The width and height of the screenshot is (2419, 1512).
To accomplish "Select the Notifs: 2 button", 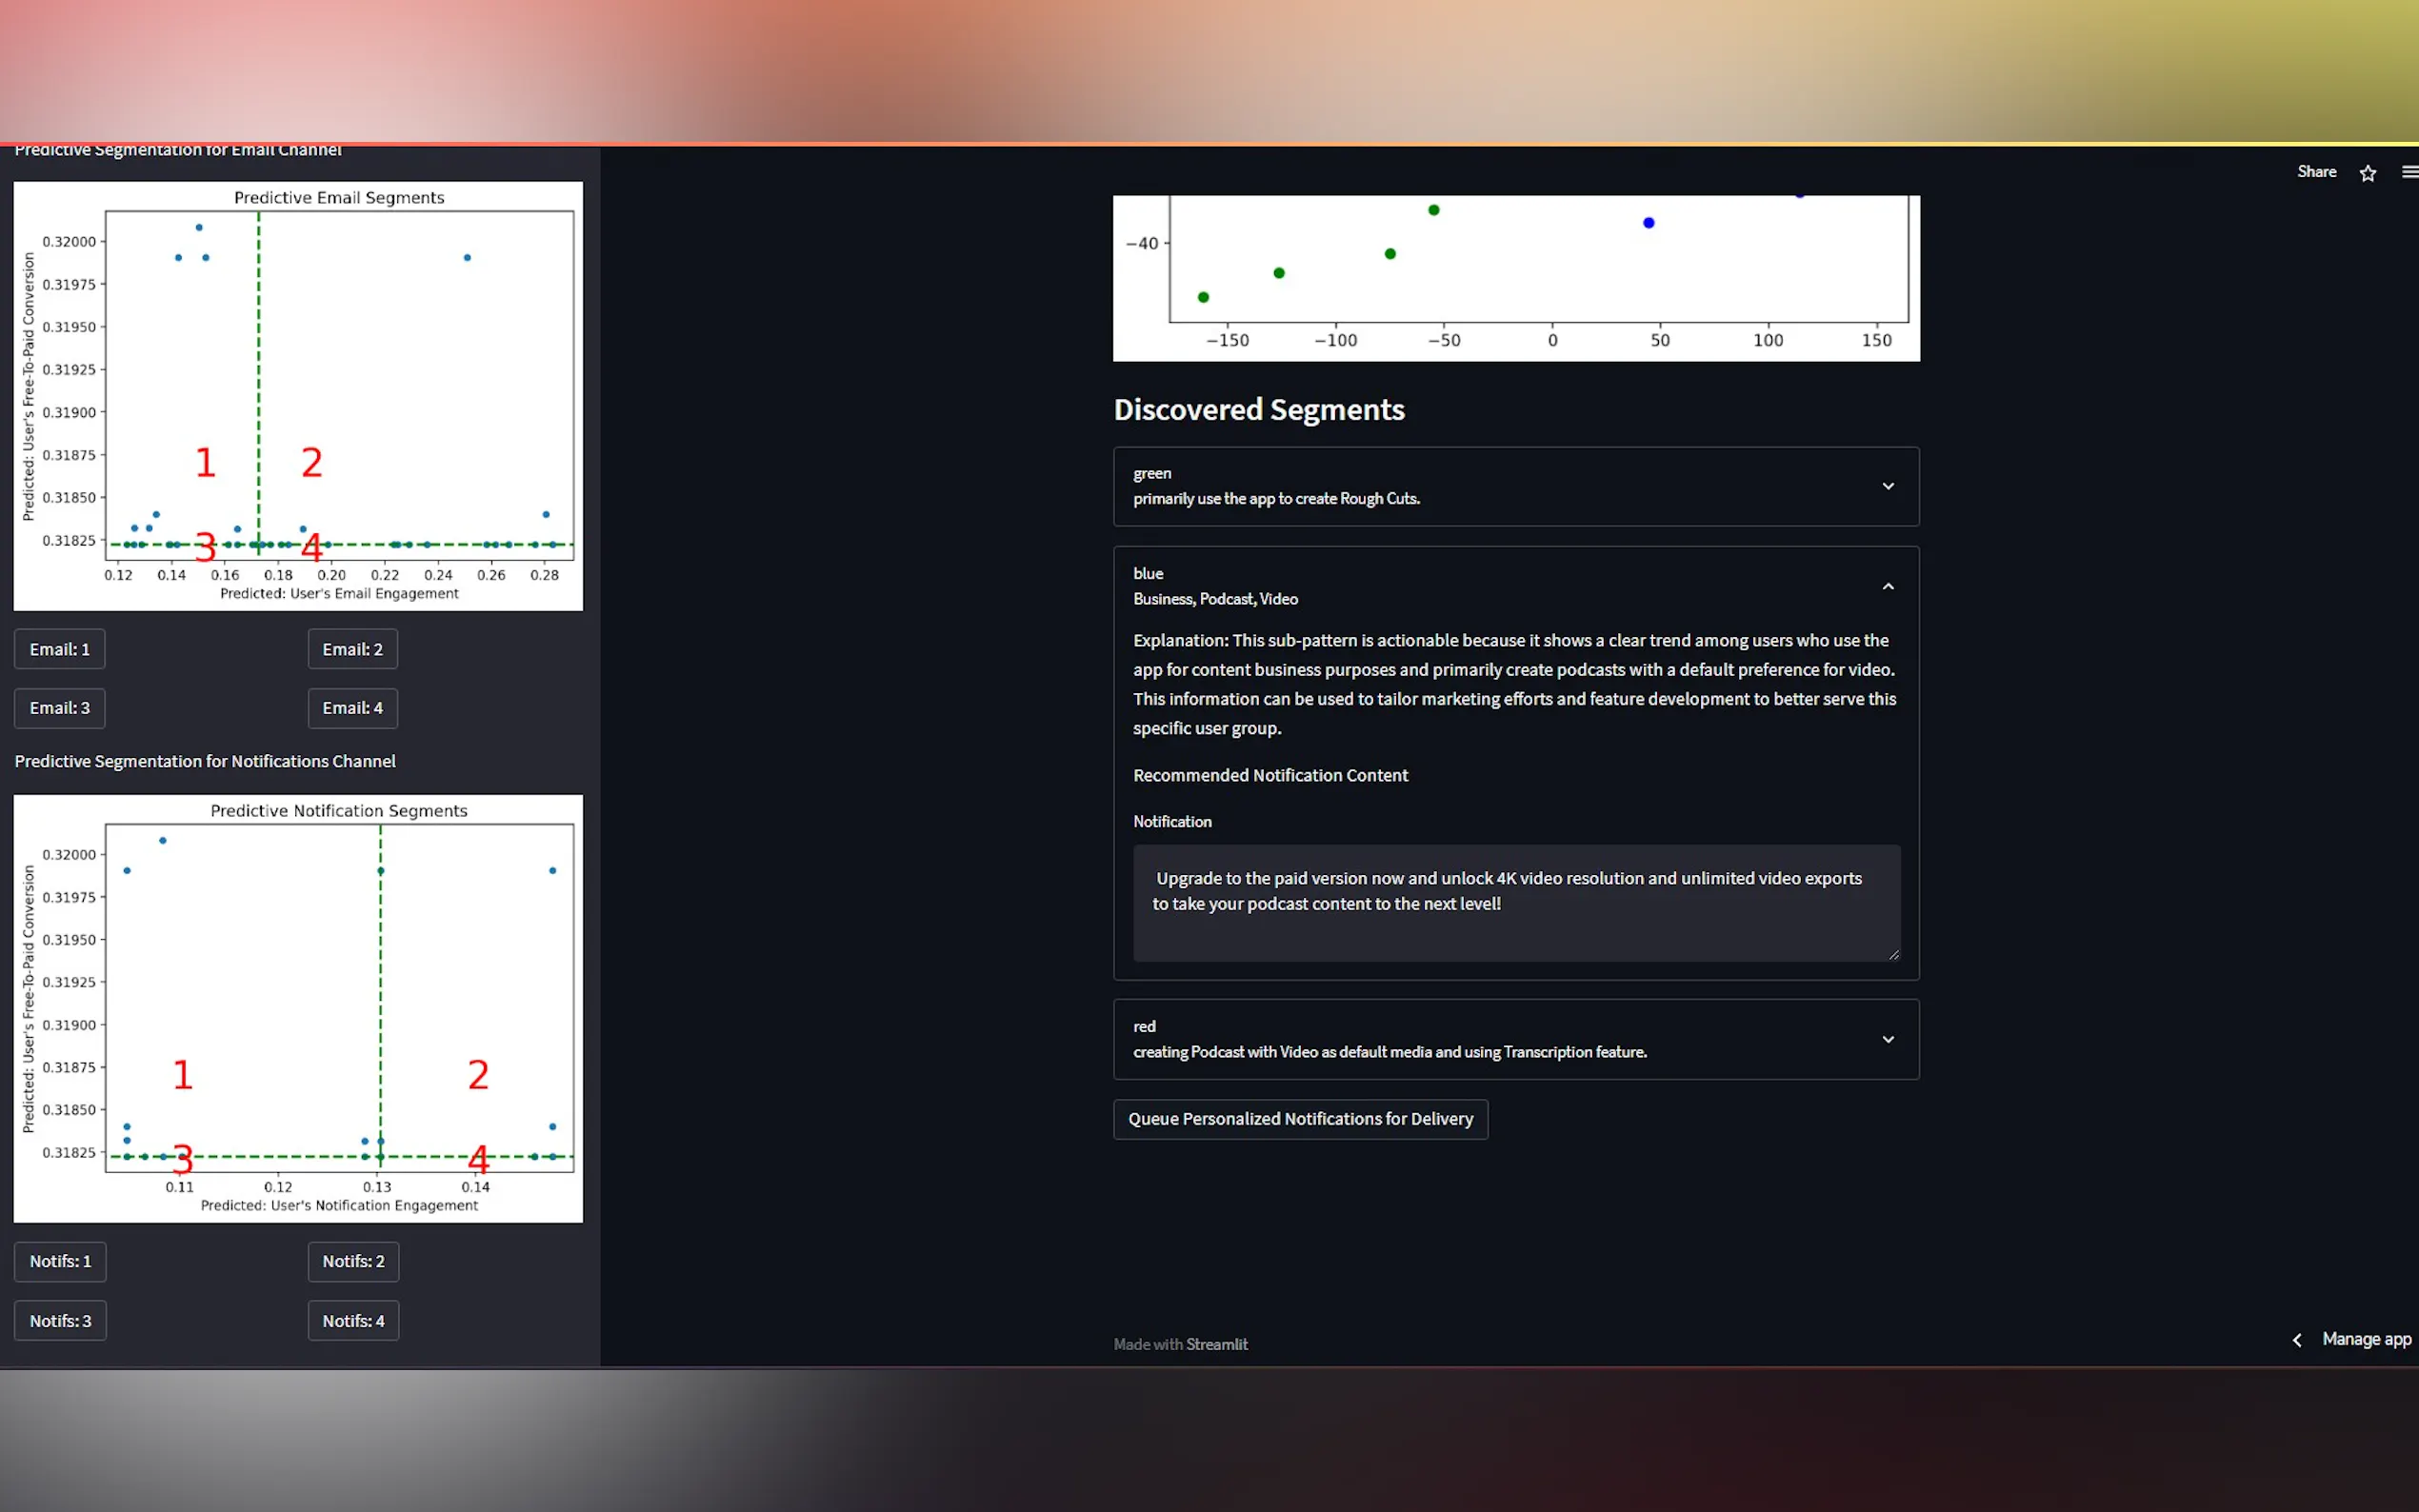I will pyautogui.click(x=353, y=1261).
